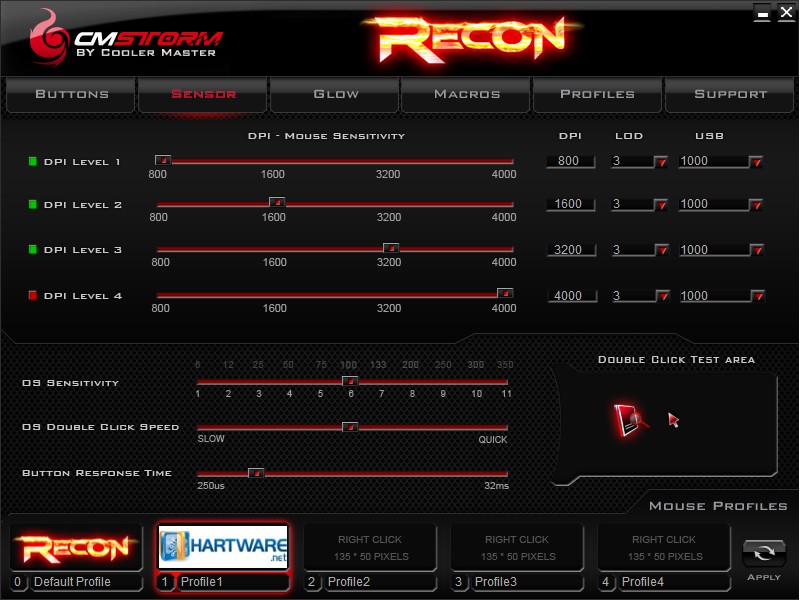Enable the DPI Level 4 red indicator

click(x=33, y=295)
